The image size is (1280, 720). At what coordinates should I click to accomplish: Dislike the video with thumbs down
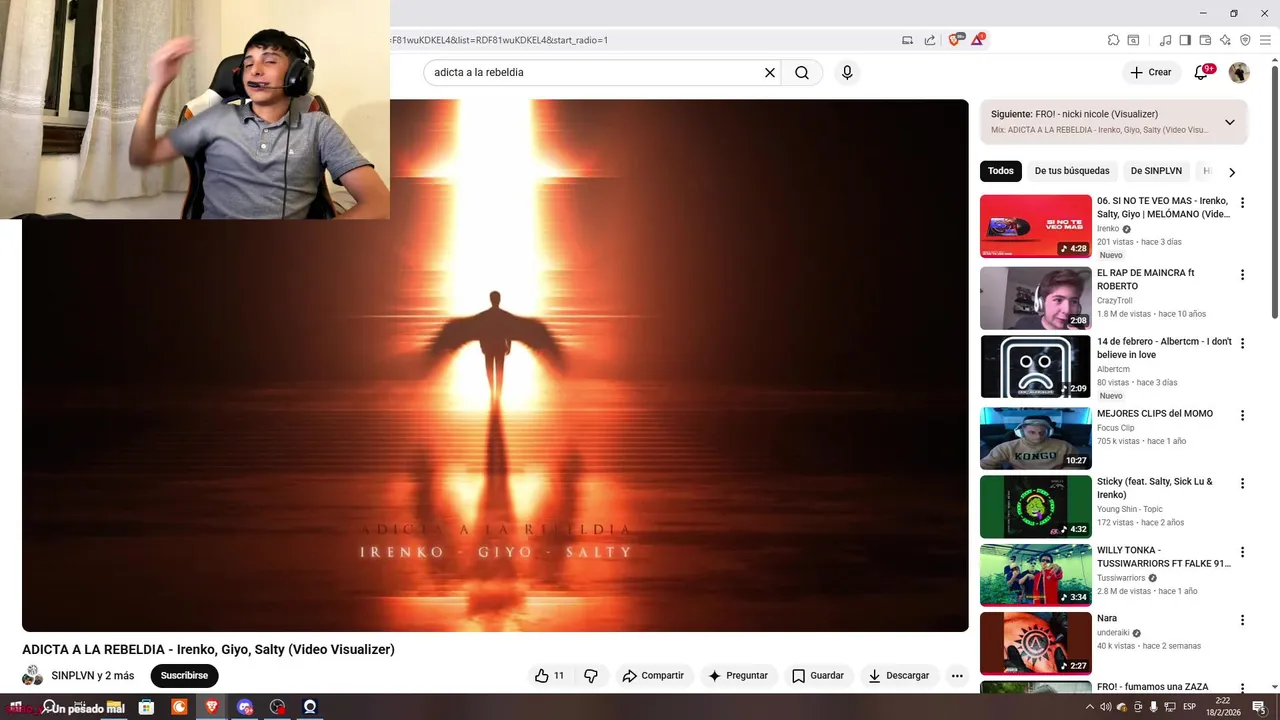tap(591, 676)
